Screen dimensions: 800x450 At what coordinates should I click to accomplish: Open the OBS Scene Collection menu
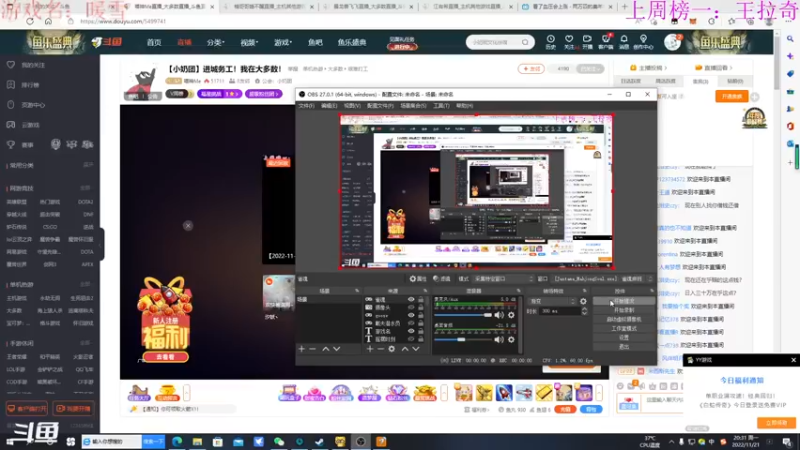[413, 106]
